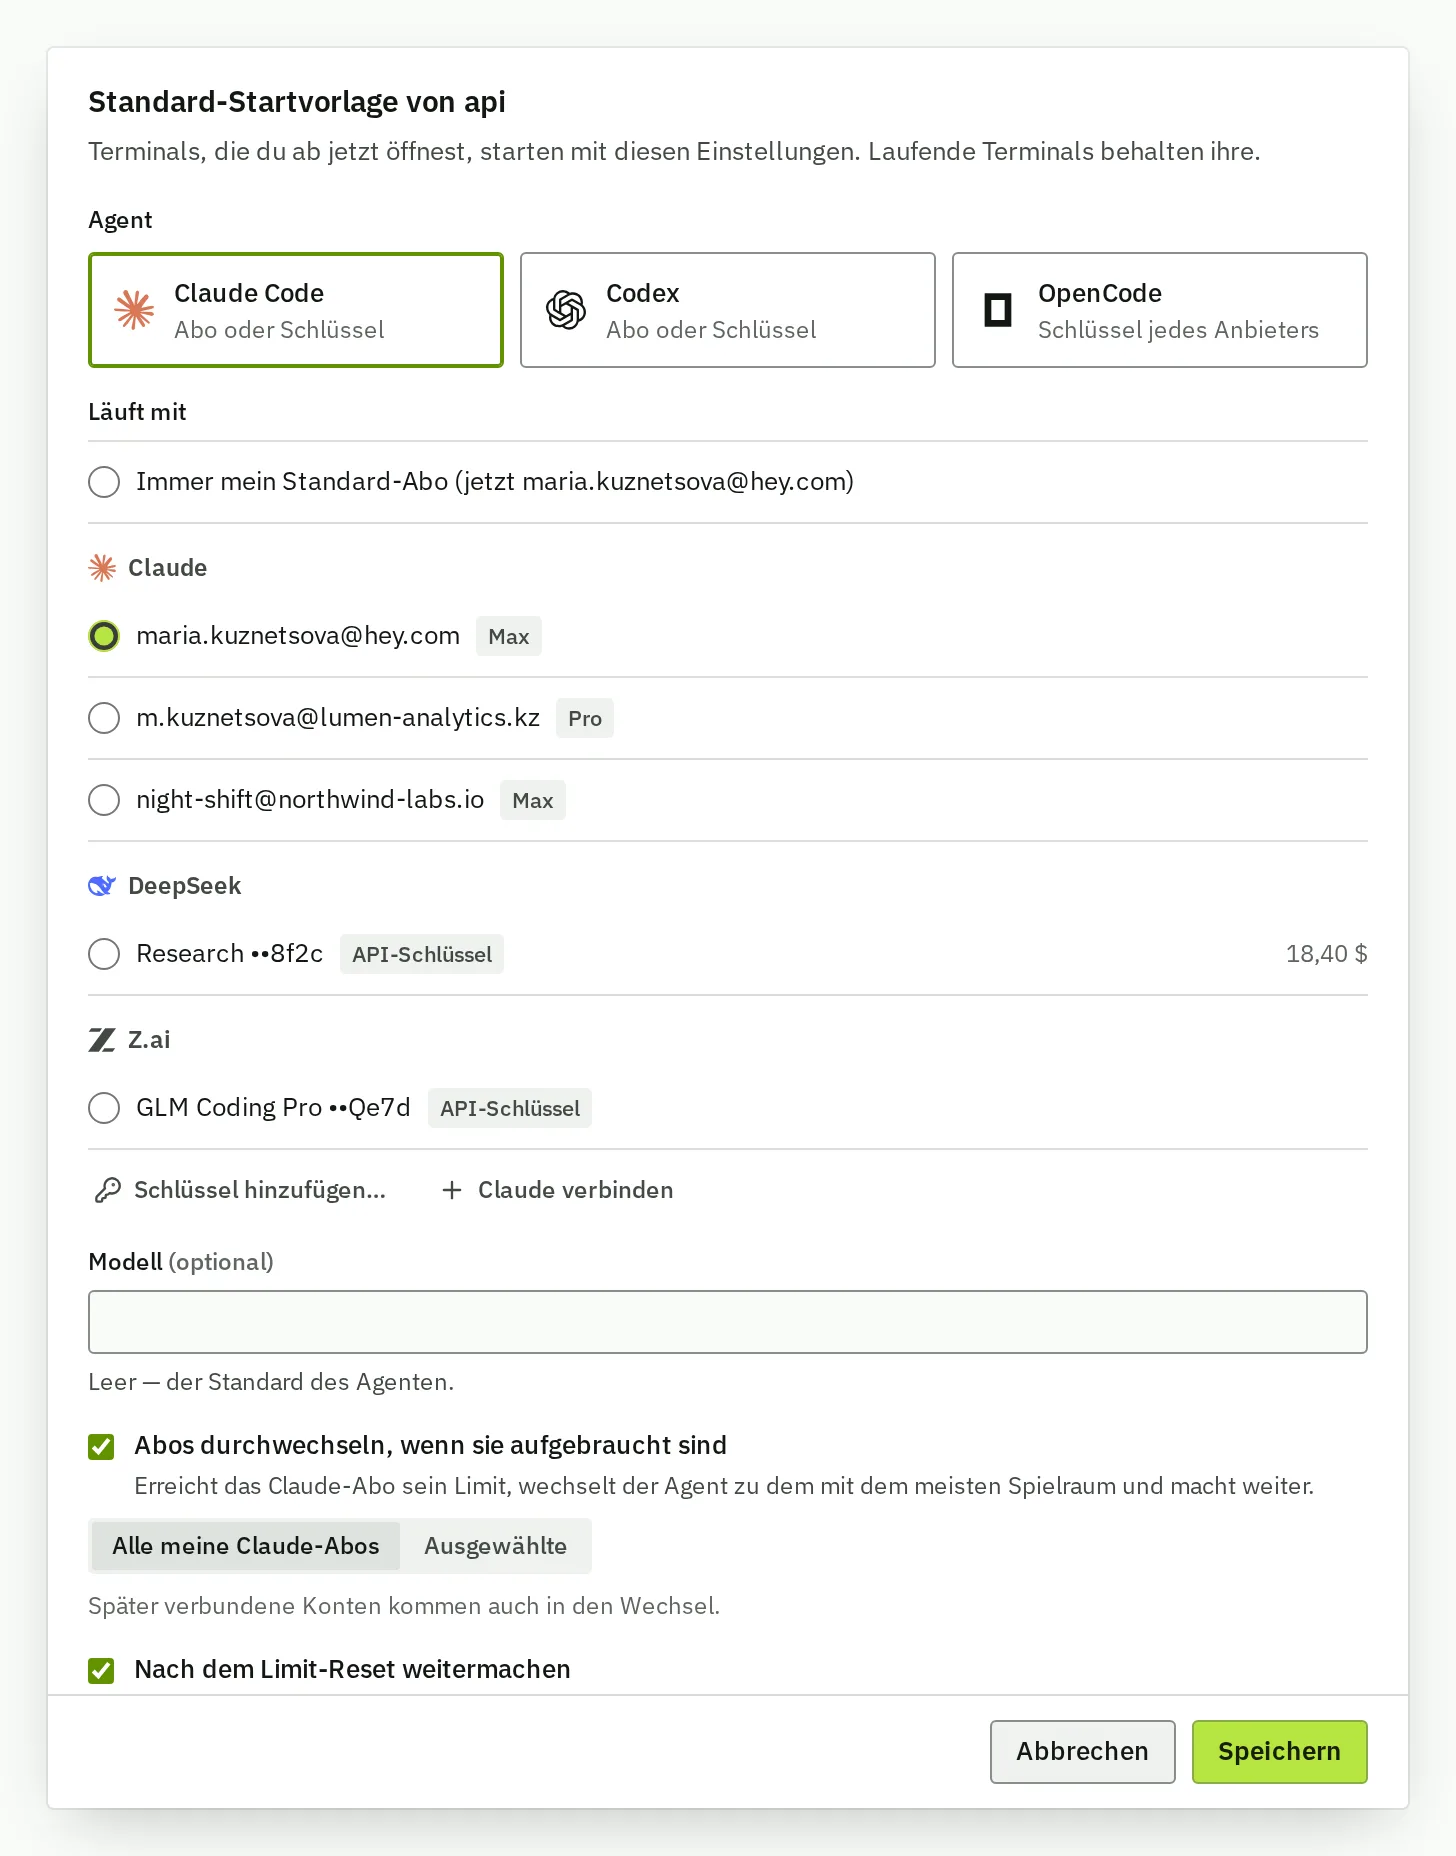Choose m.kuznetsova@lumen-analytics.kz radio button

click(x=104, y=718)
